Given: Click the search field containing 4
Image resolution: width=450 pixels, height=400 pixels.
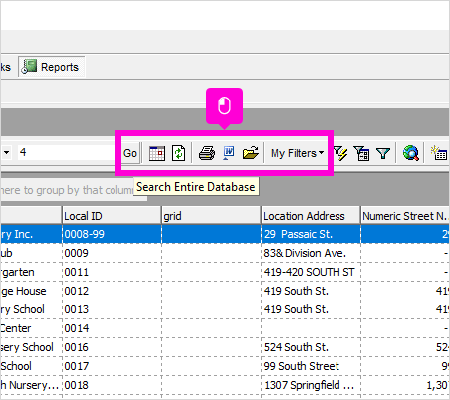Looking at the screenshot, I should point(67,153).
